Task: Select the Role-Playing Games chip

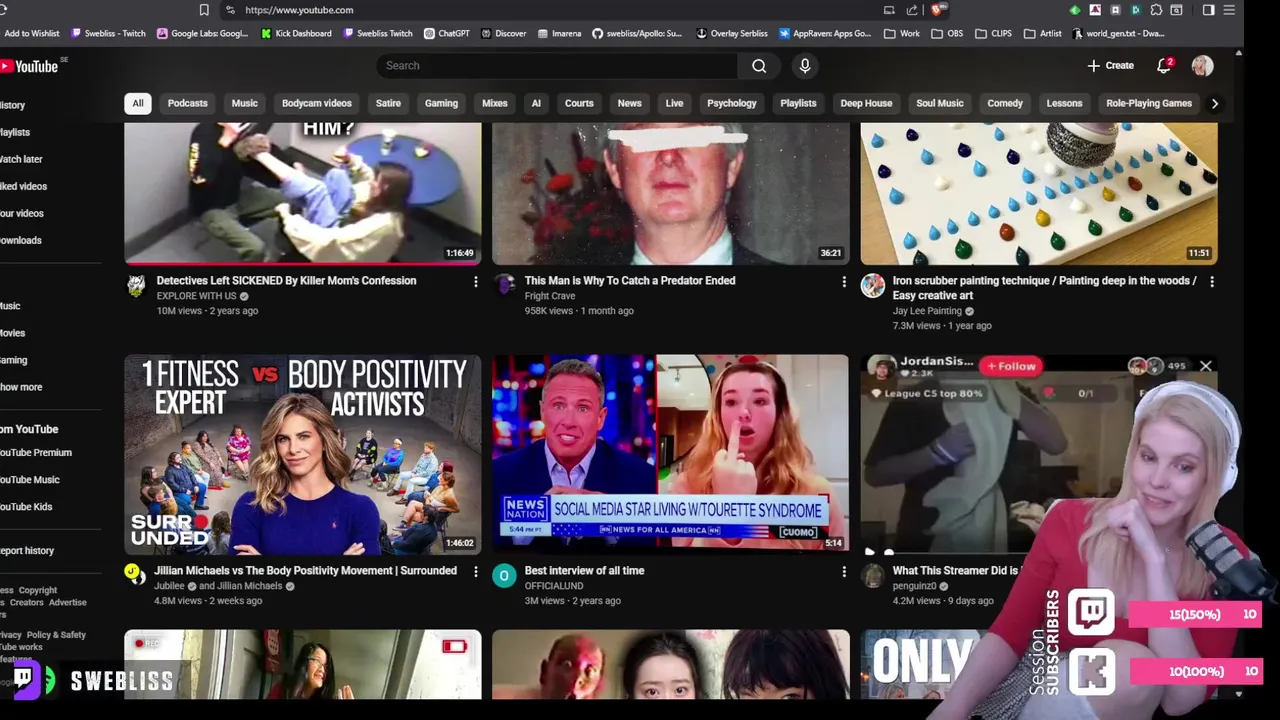Action: tap(1149, 103)
